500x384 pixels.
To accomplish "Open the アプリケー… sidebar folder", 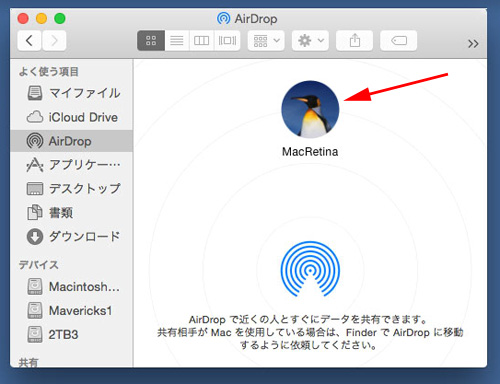I will (72, 165).
